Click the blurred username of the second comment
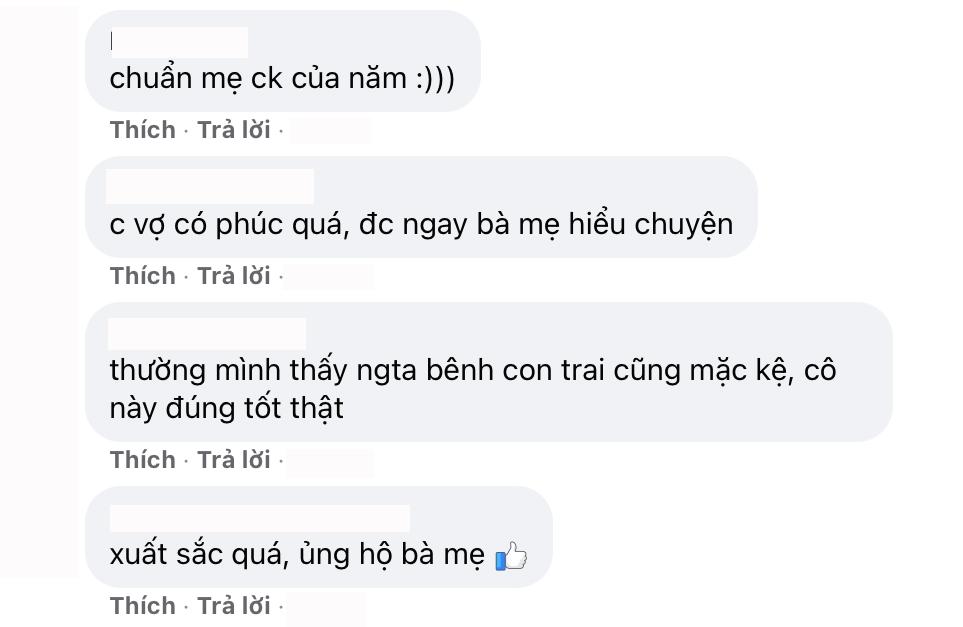963x627 pixels. point(212,187)
